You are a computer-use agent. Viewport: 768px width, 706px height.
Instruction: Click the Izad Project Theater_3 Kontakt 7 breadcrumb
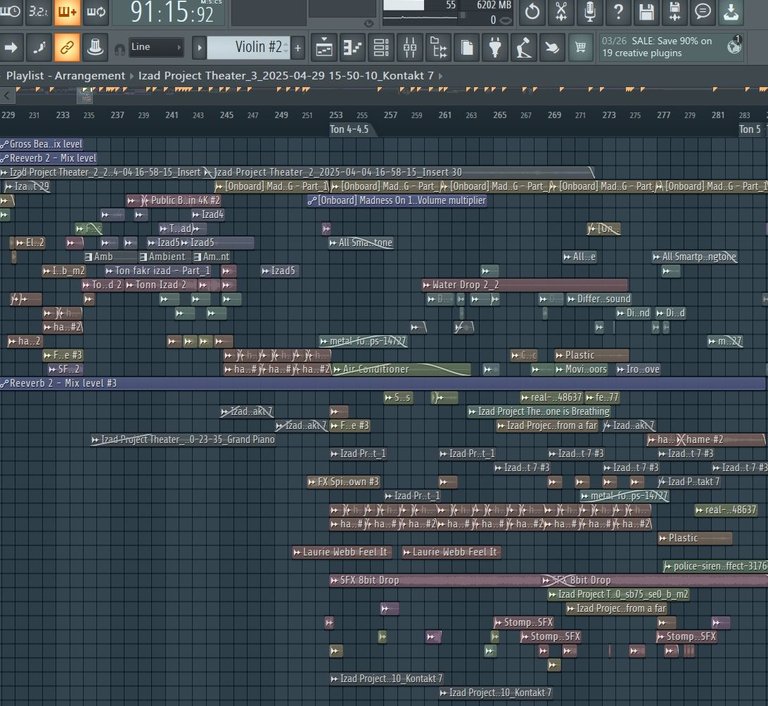[x=286, y=76]
